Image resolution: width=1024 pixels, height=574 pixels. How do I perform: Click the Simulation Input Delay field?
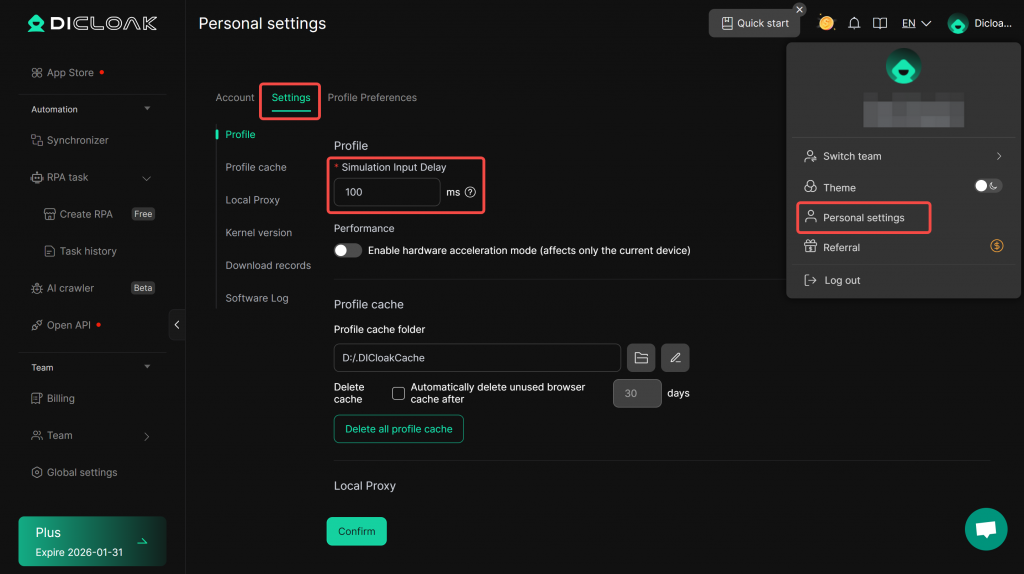pos(386,192)
